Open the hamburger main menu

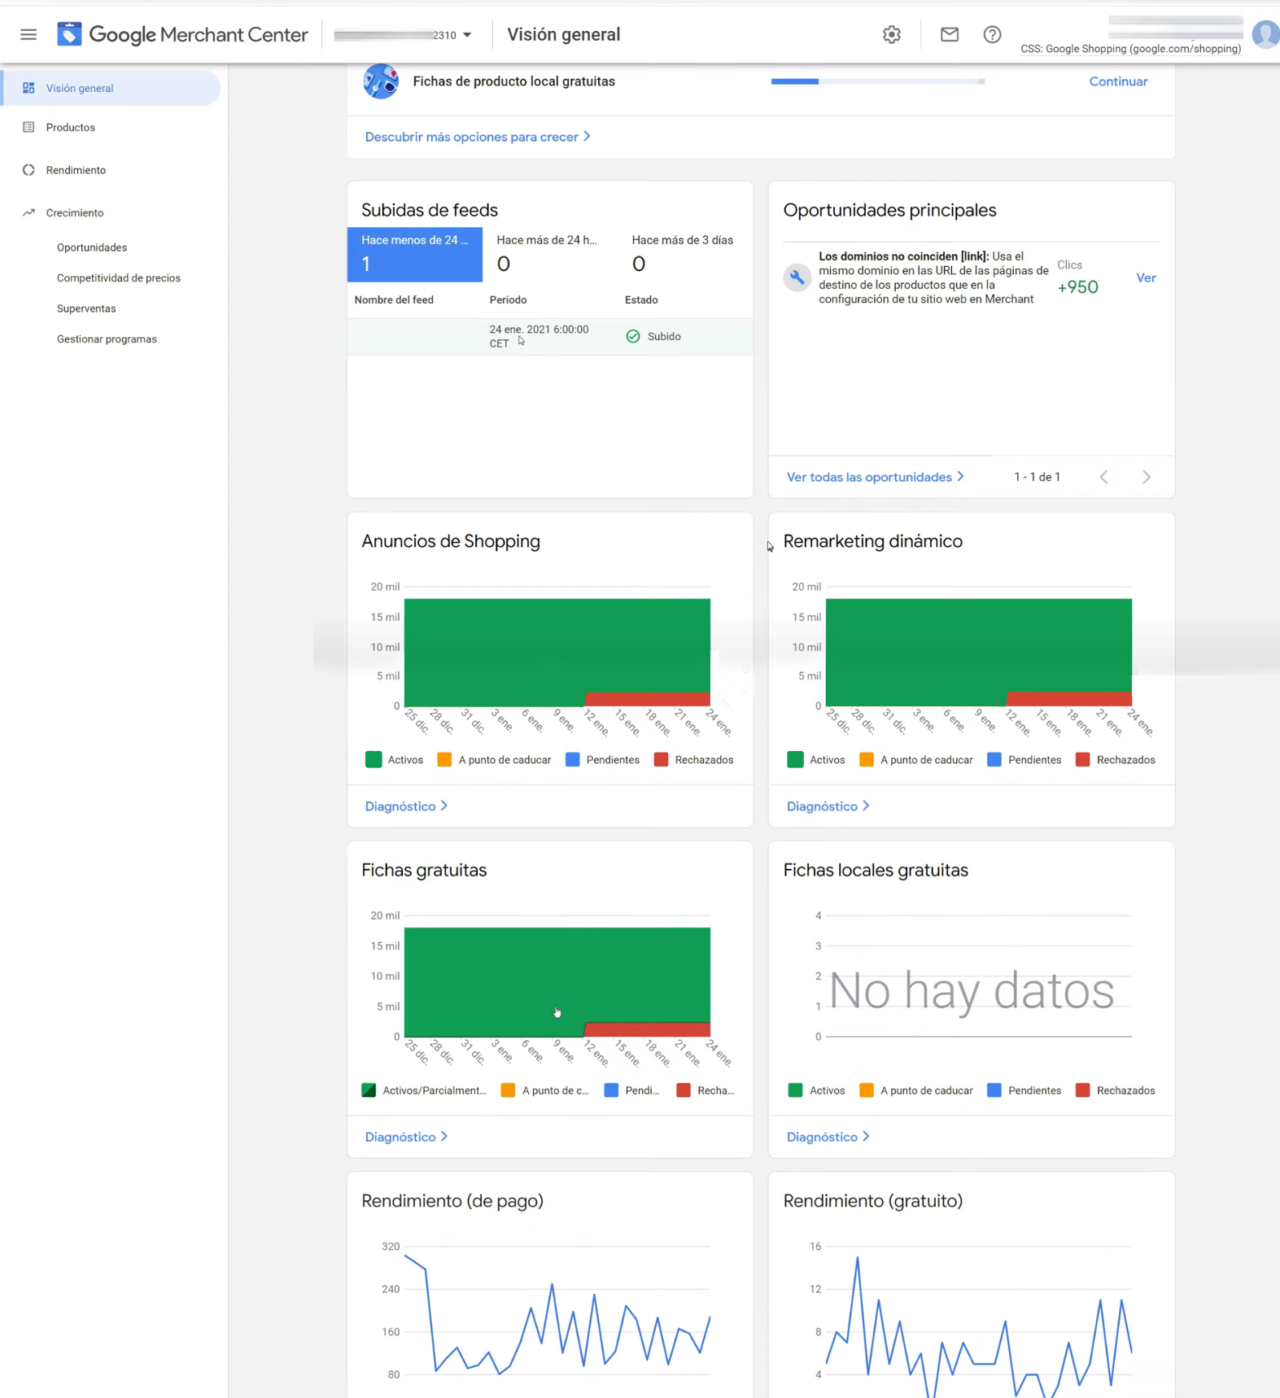click(x=28, y=35)
